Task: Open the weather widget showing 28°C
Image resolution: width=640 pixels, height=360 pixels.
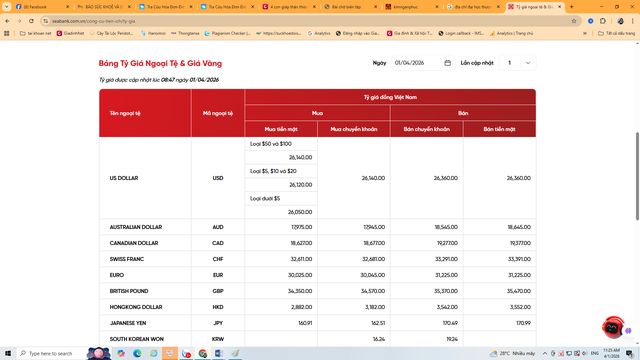Action: (x=512, y=353)
